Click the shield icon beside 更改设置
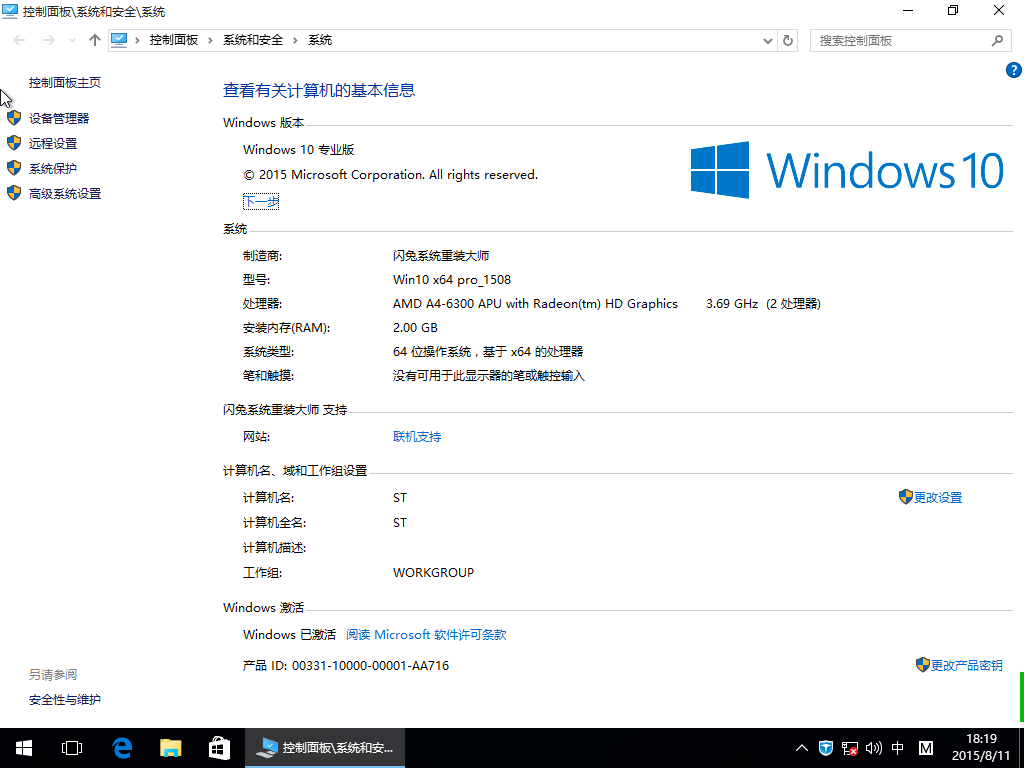This screenshot has width=1024, height=768. (x=906, y=497)
